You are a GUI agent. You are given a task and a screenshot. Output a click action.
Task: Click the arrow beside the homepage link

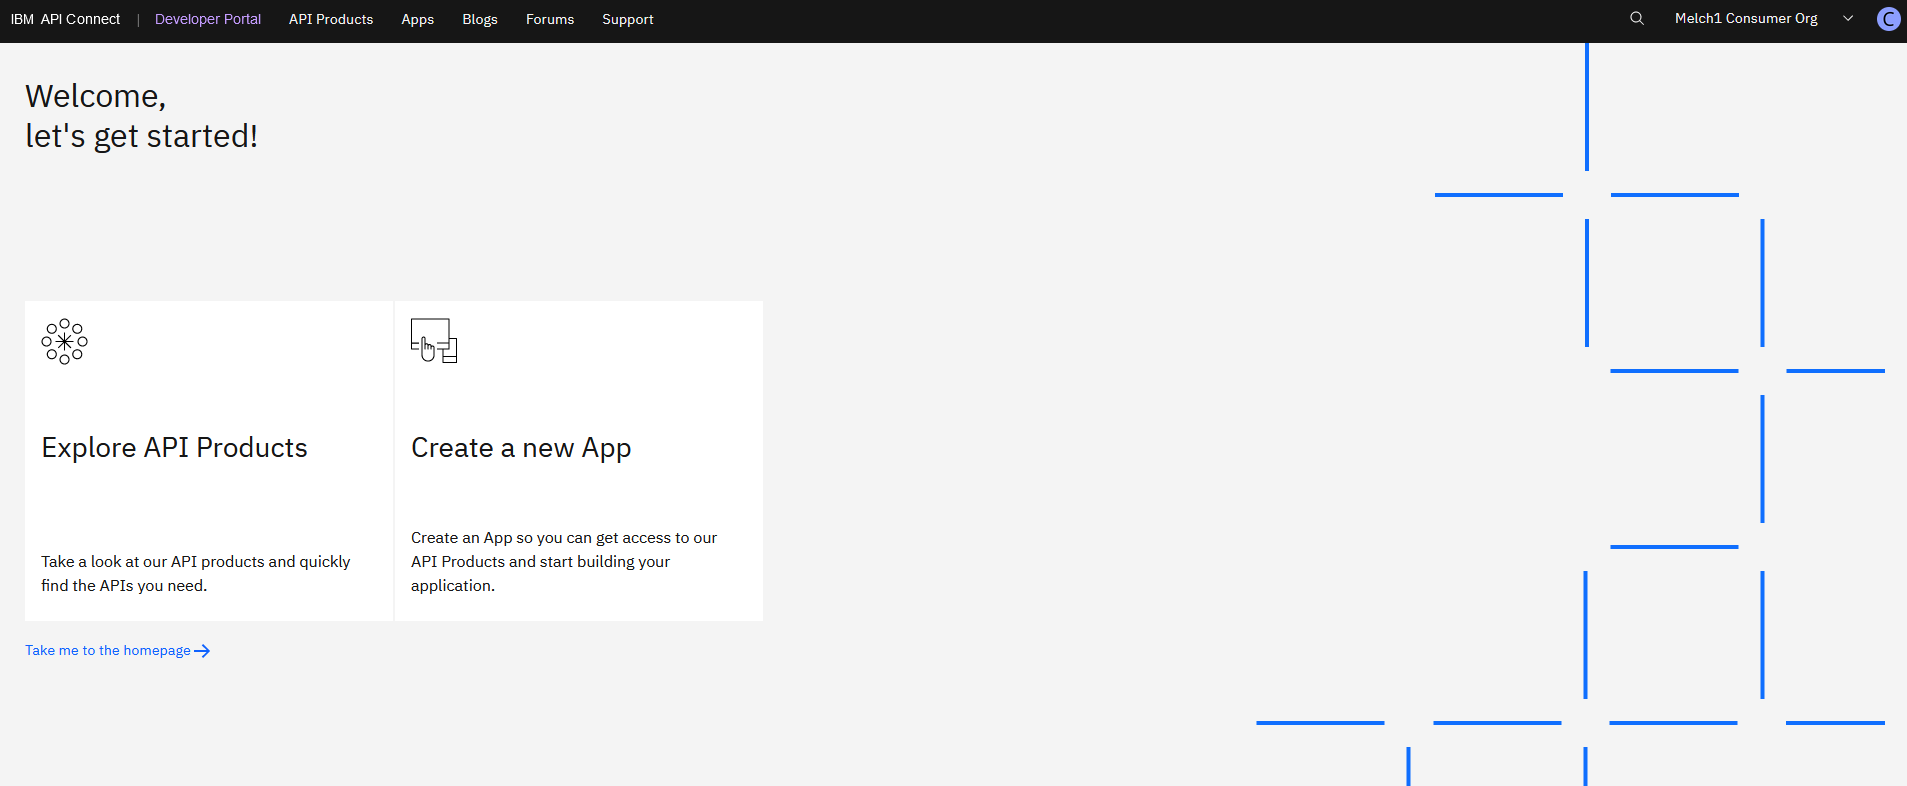[202, 651]
